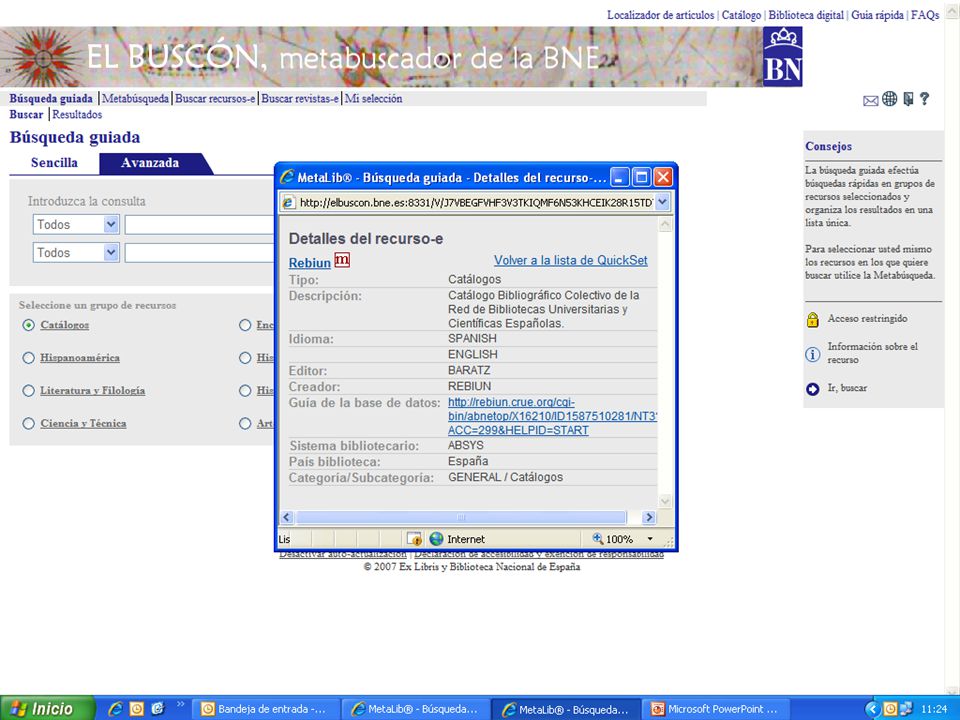
Task: Open Buscar recursos-e menu item
Action: tap(215, 99)
